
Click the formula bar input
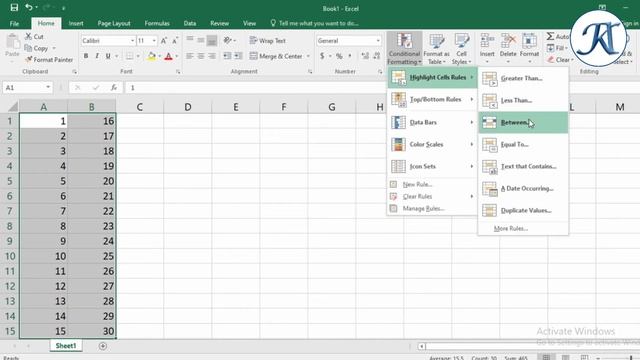click(257, 87)
